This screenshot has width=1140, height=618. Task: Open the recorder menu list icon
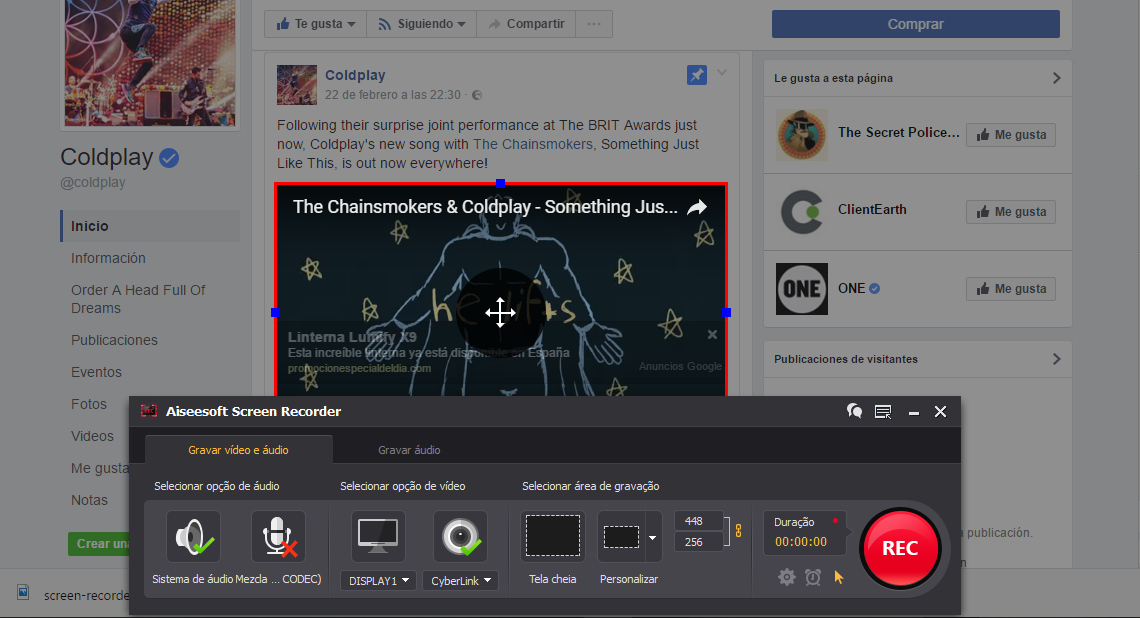pos(882,411)
